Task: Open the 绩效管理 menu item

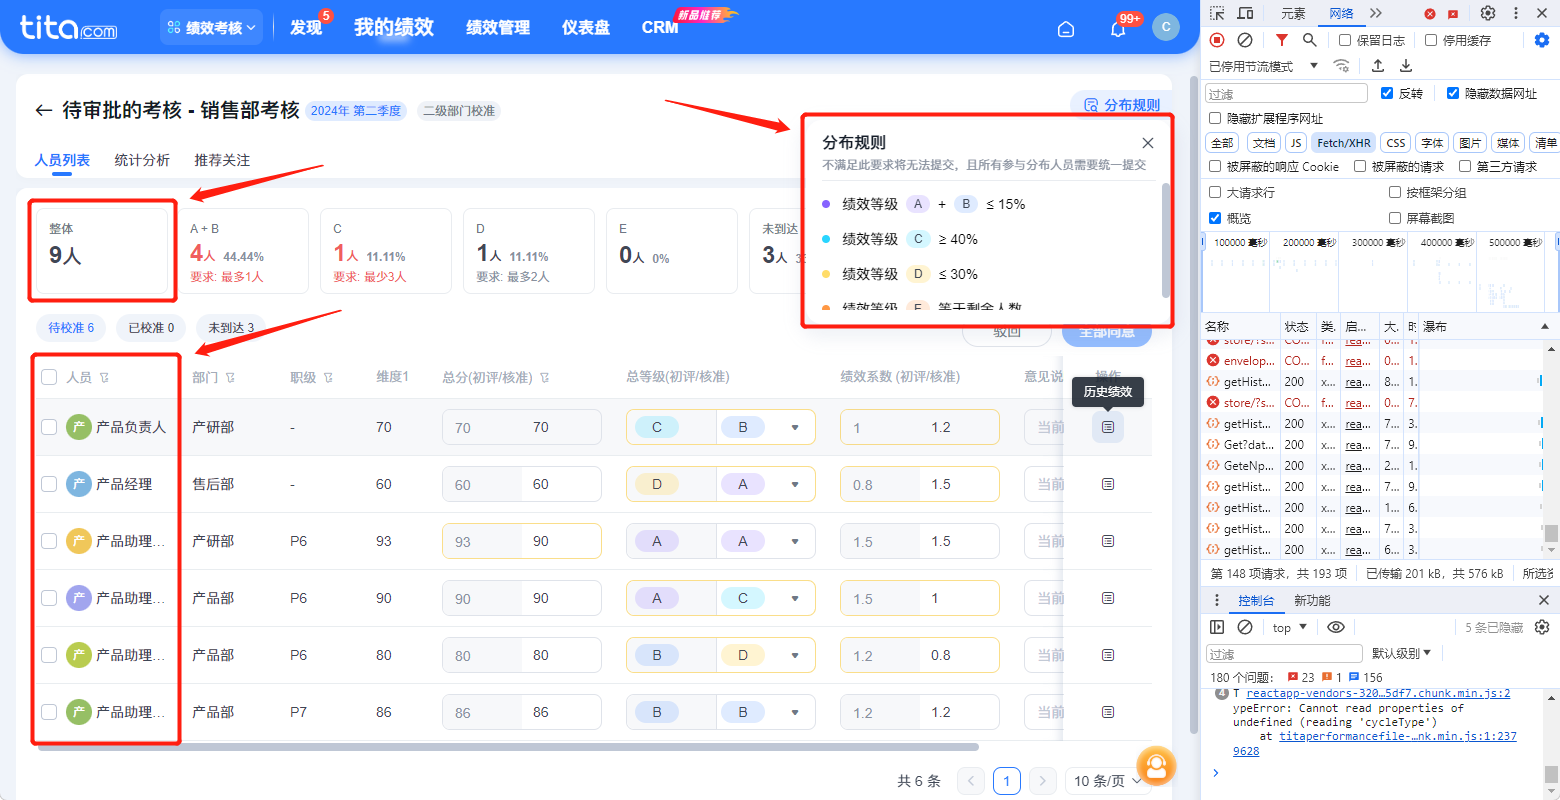Action: 498,28
